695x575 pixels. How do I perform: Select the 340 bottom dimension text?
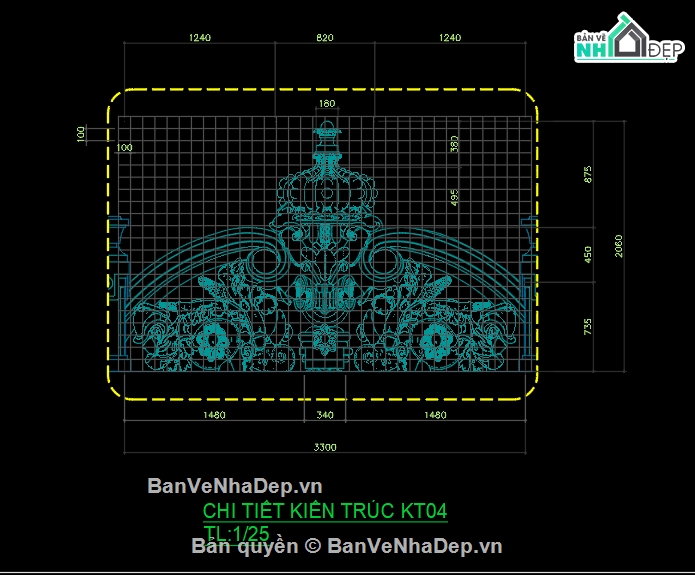click(x=325, y=414)
